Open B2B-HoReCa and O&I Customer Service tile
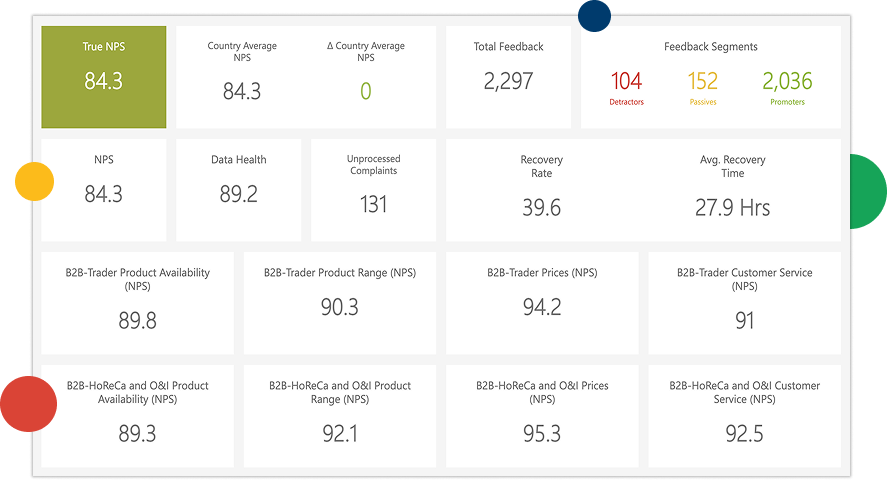This screenshot has width=887, height=480. coord(744,415)
